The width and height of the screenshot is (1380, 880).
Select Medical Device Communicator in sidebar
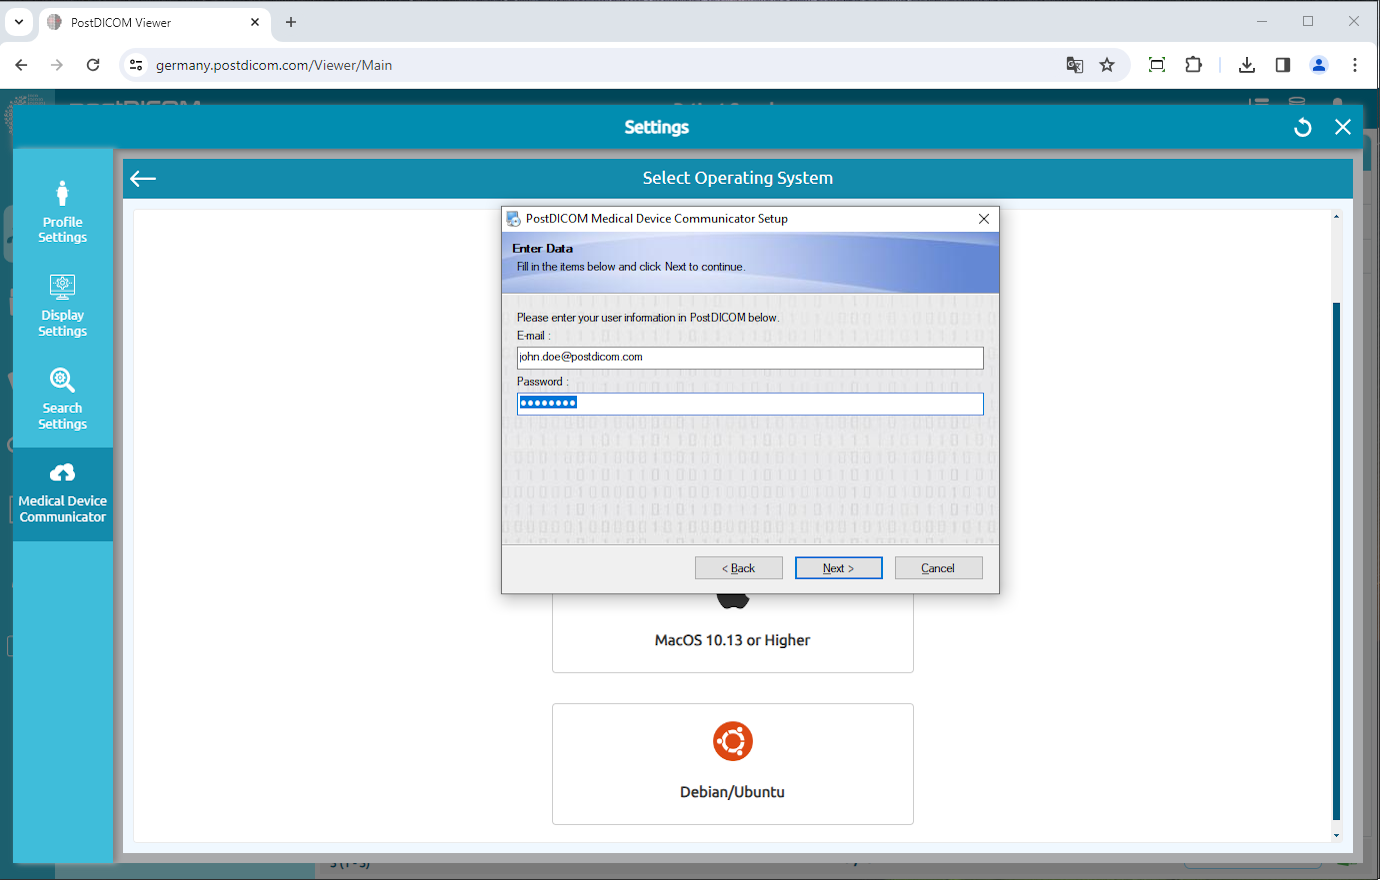tap(62, 494)
